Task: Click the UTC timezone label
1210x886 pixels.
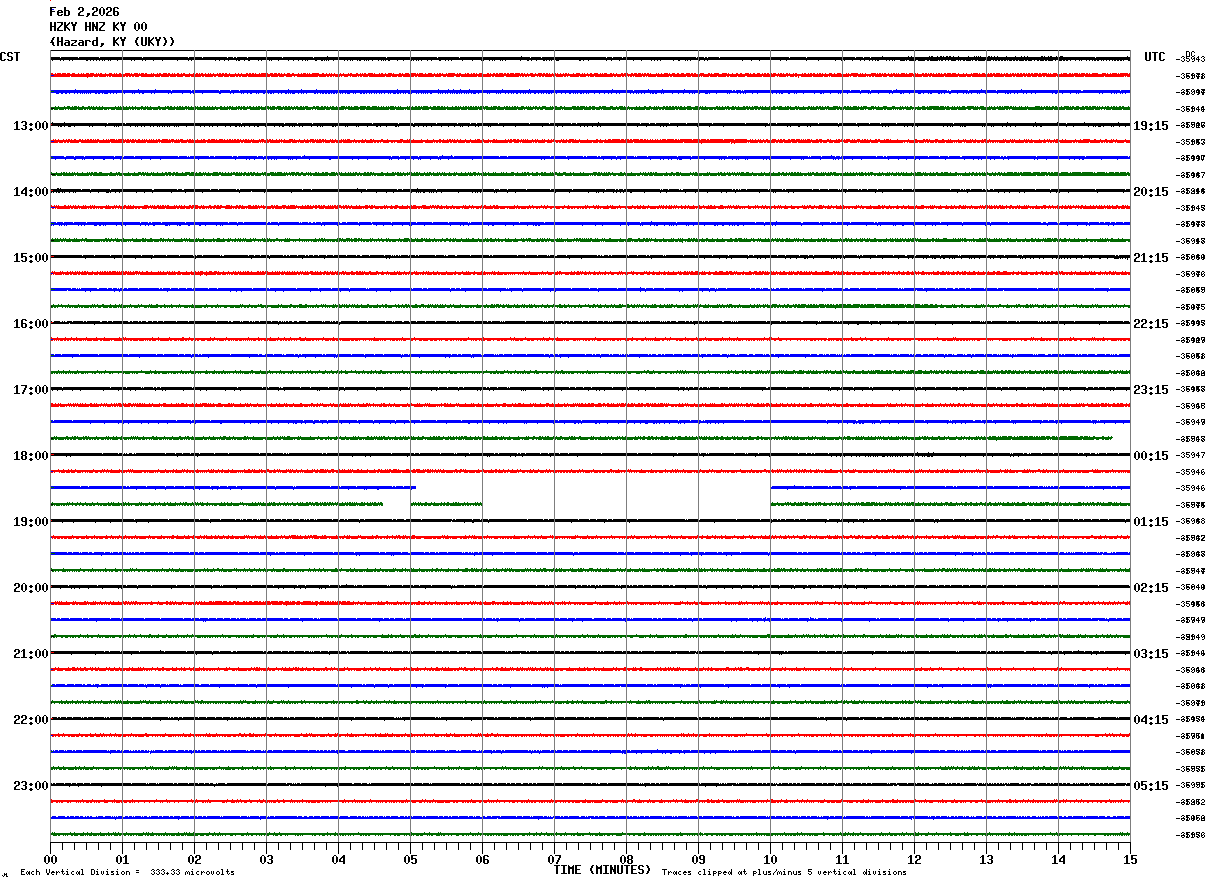Action: 1155,57
